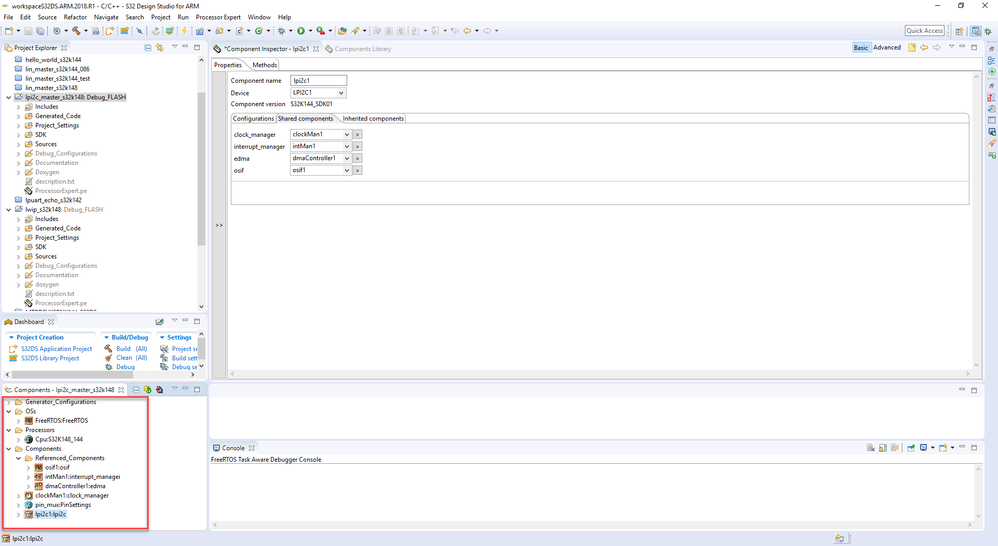Click the green Run toolbar icon
Image resolution: width=998 pixels, height=546 pixels.
coord(301,31)
